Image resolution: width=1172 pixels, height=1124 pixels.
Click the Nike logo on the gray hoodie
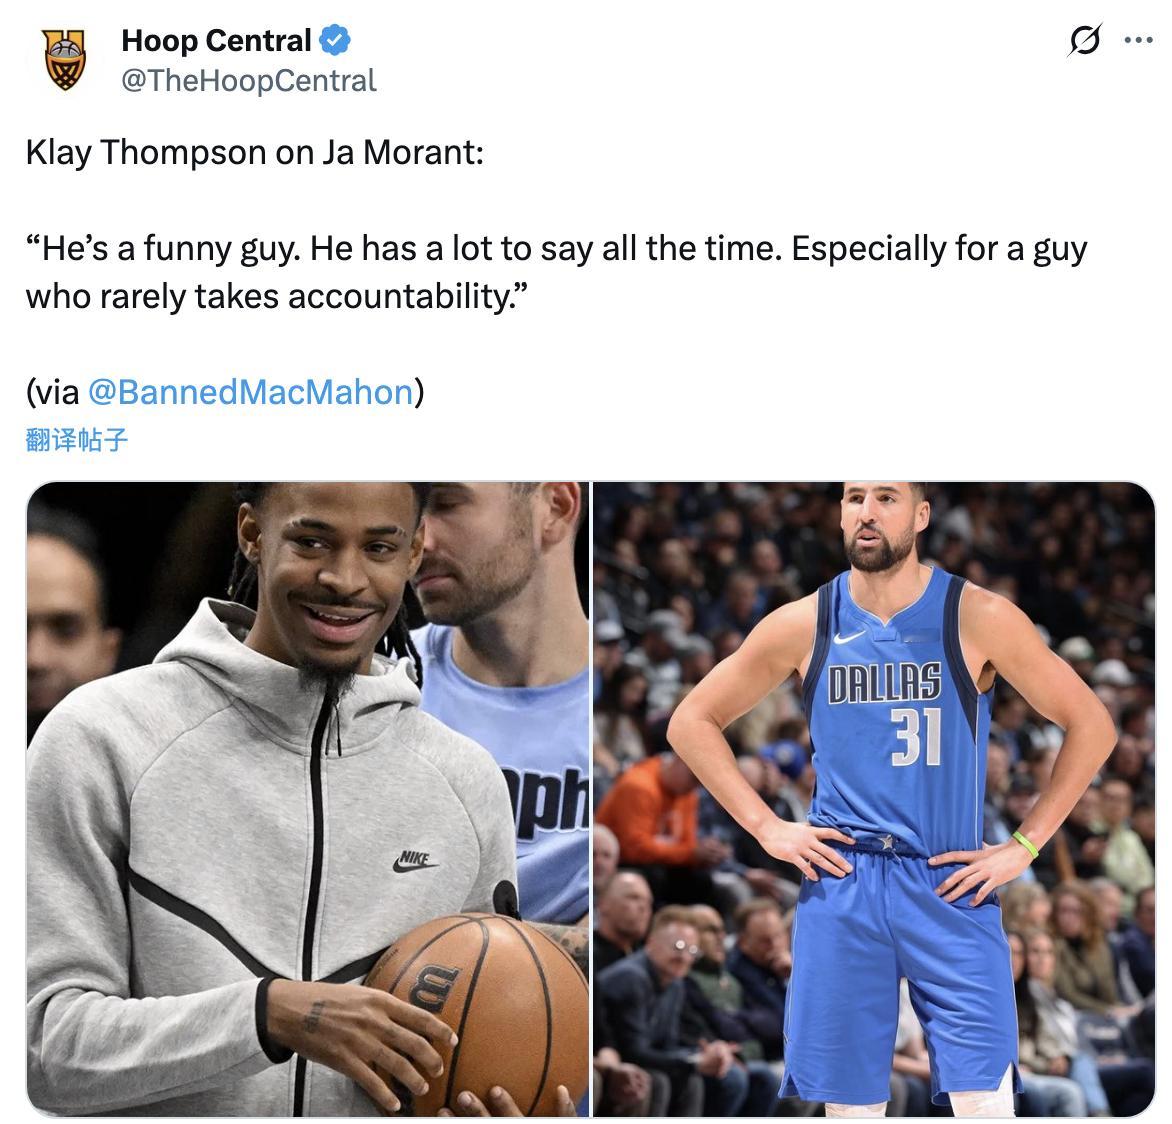pos(415,861)
